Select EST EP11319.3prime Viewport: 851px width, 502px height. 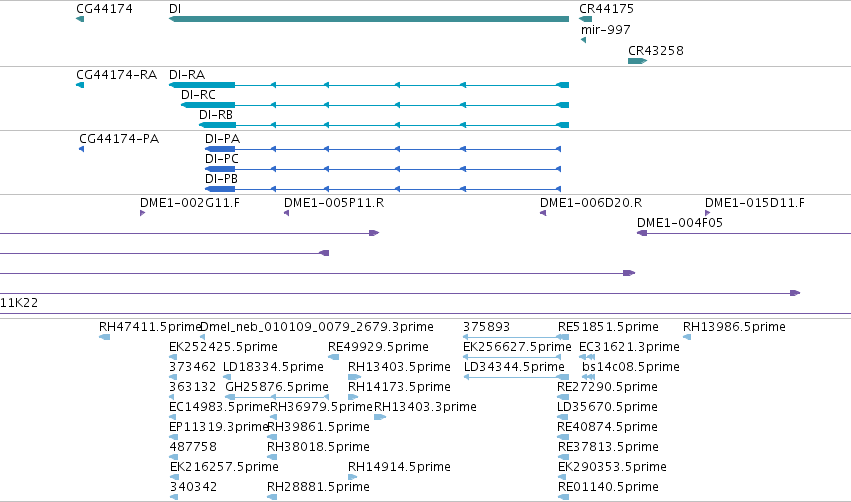219,428
